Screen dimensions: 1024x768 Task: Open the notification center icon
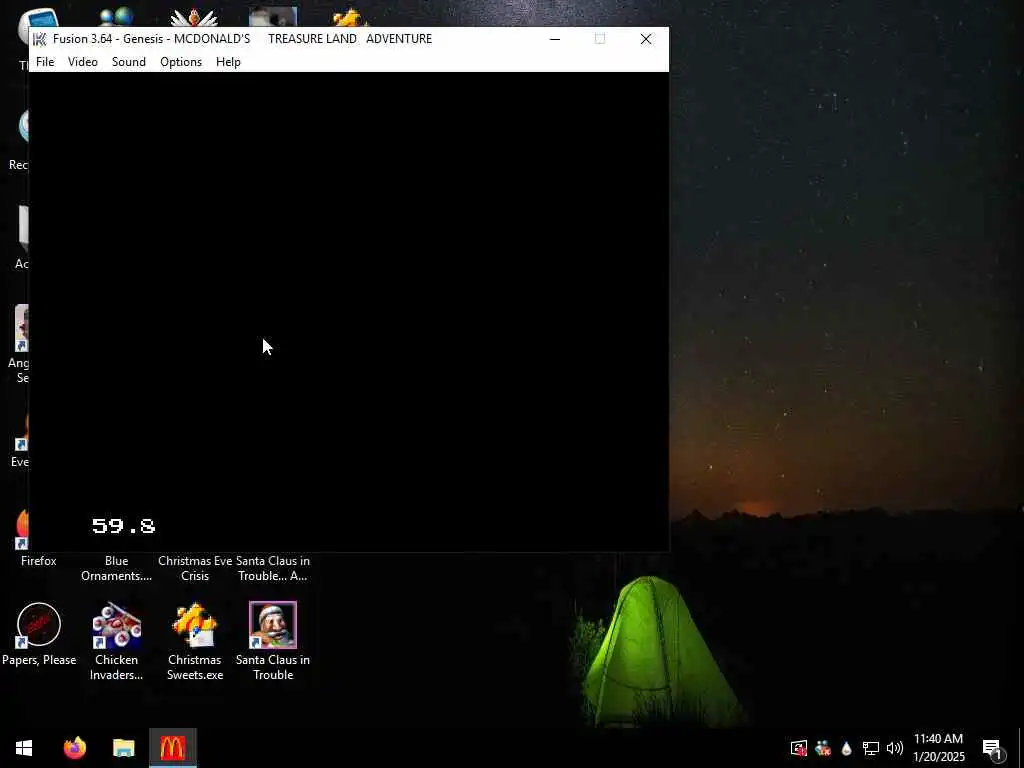pyautogui.click(x=993, y=748)
